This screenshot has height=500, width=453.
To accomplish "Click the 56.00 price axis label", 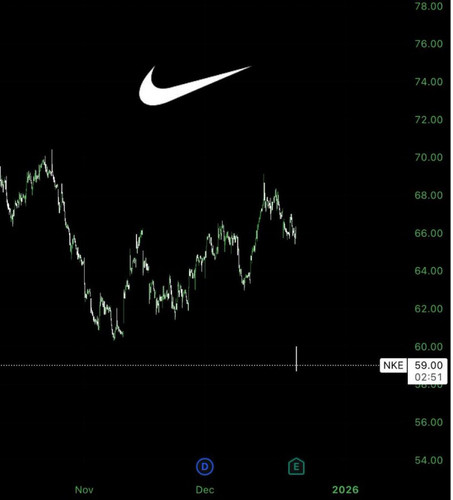I will pos(429,422).
